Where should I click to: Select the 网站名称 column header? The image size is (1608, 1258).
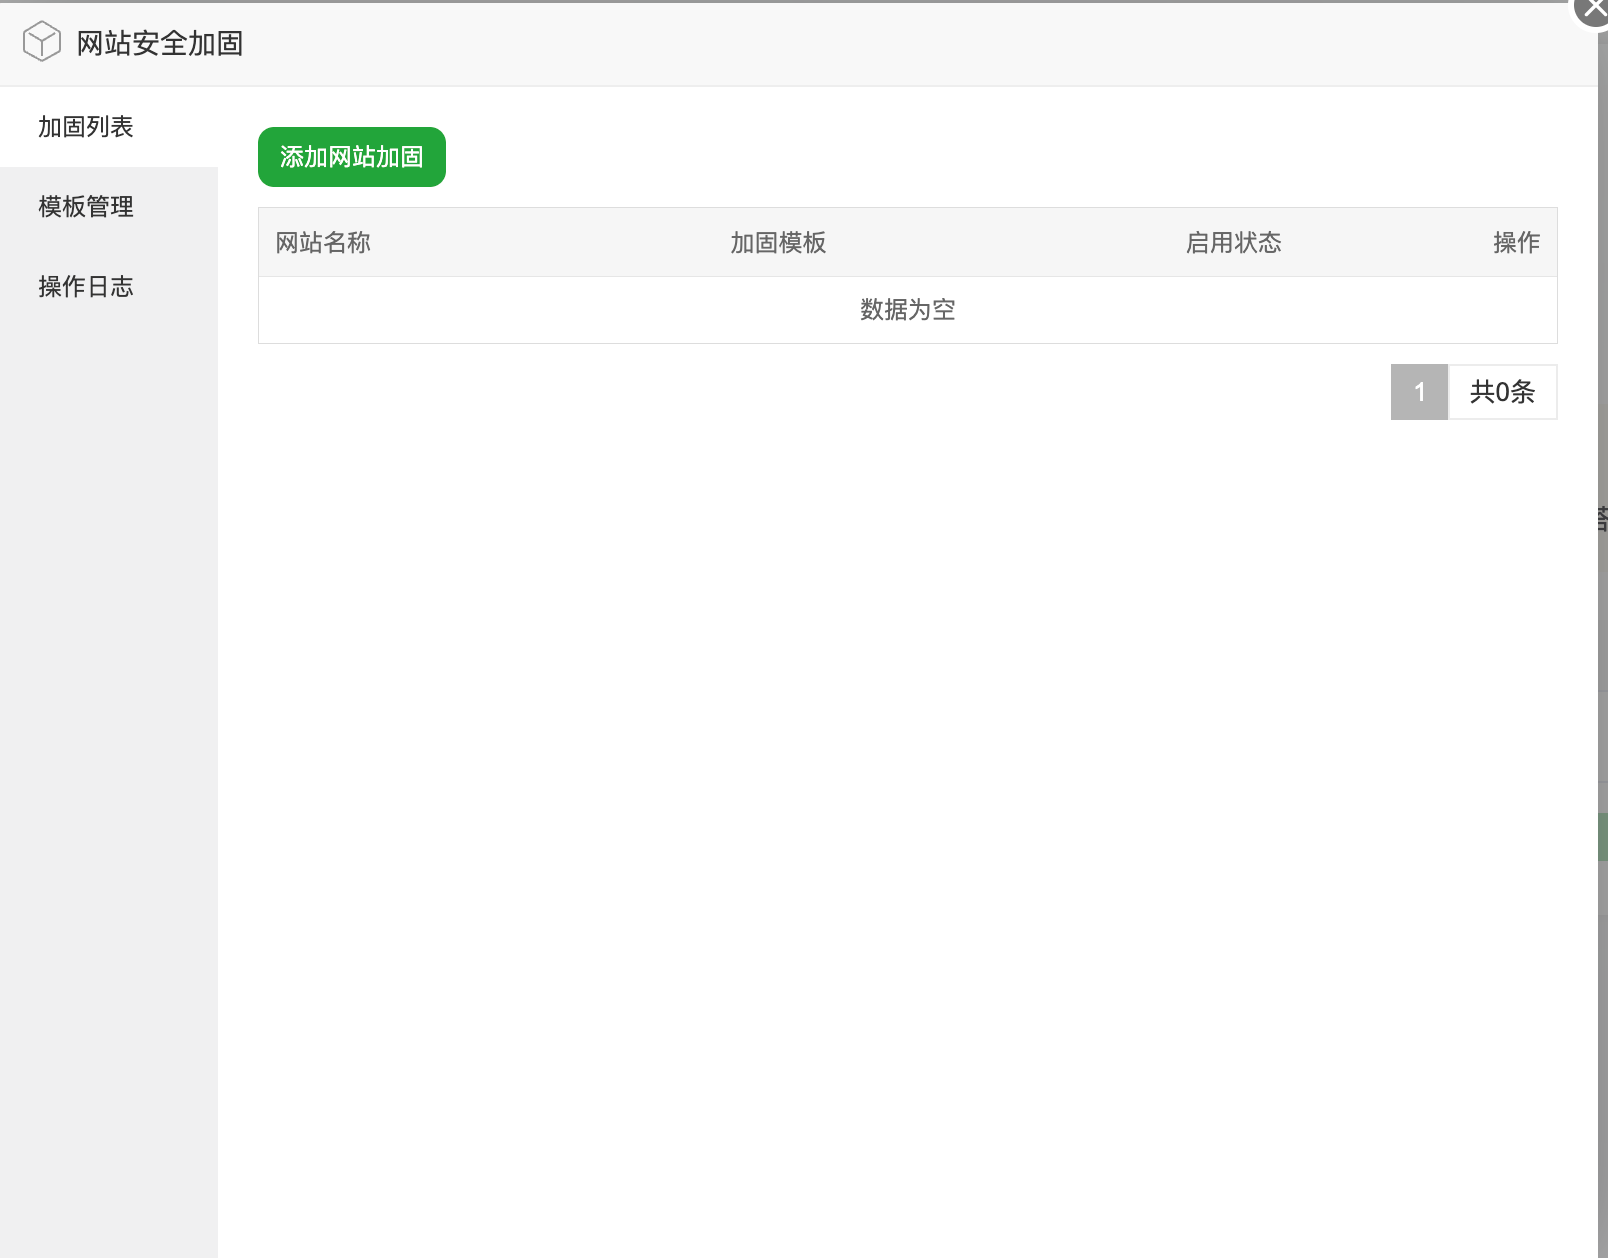(323, 243)
